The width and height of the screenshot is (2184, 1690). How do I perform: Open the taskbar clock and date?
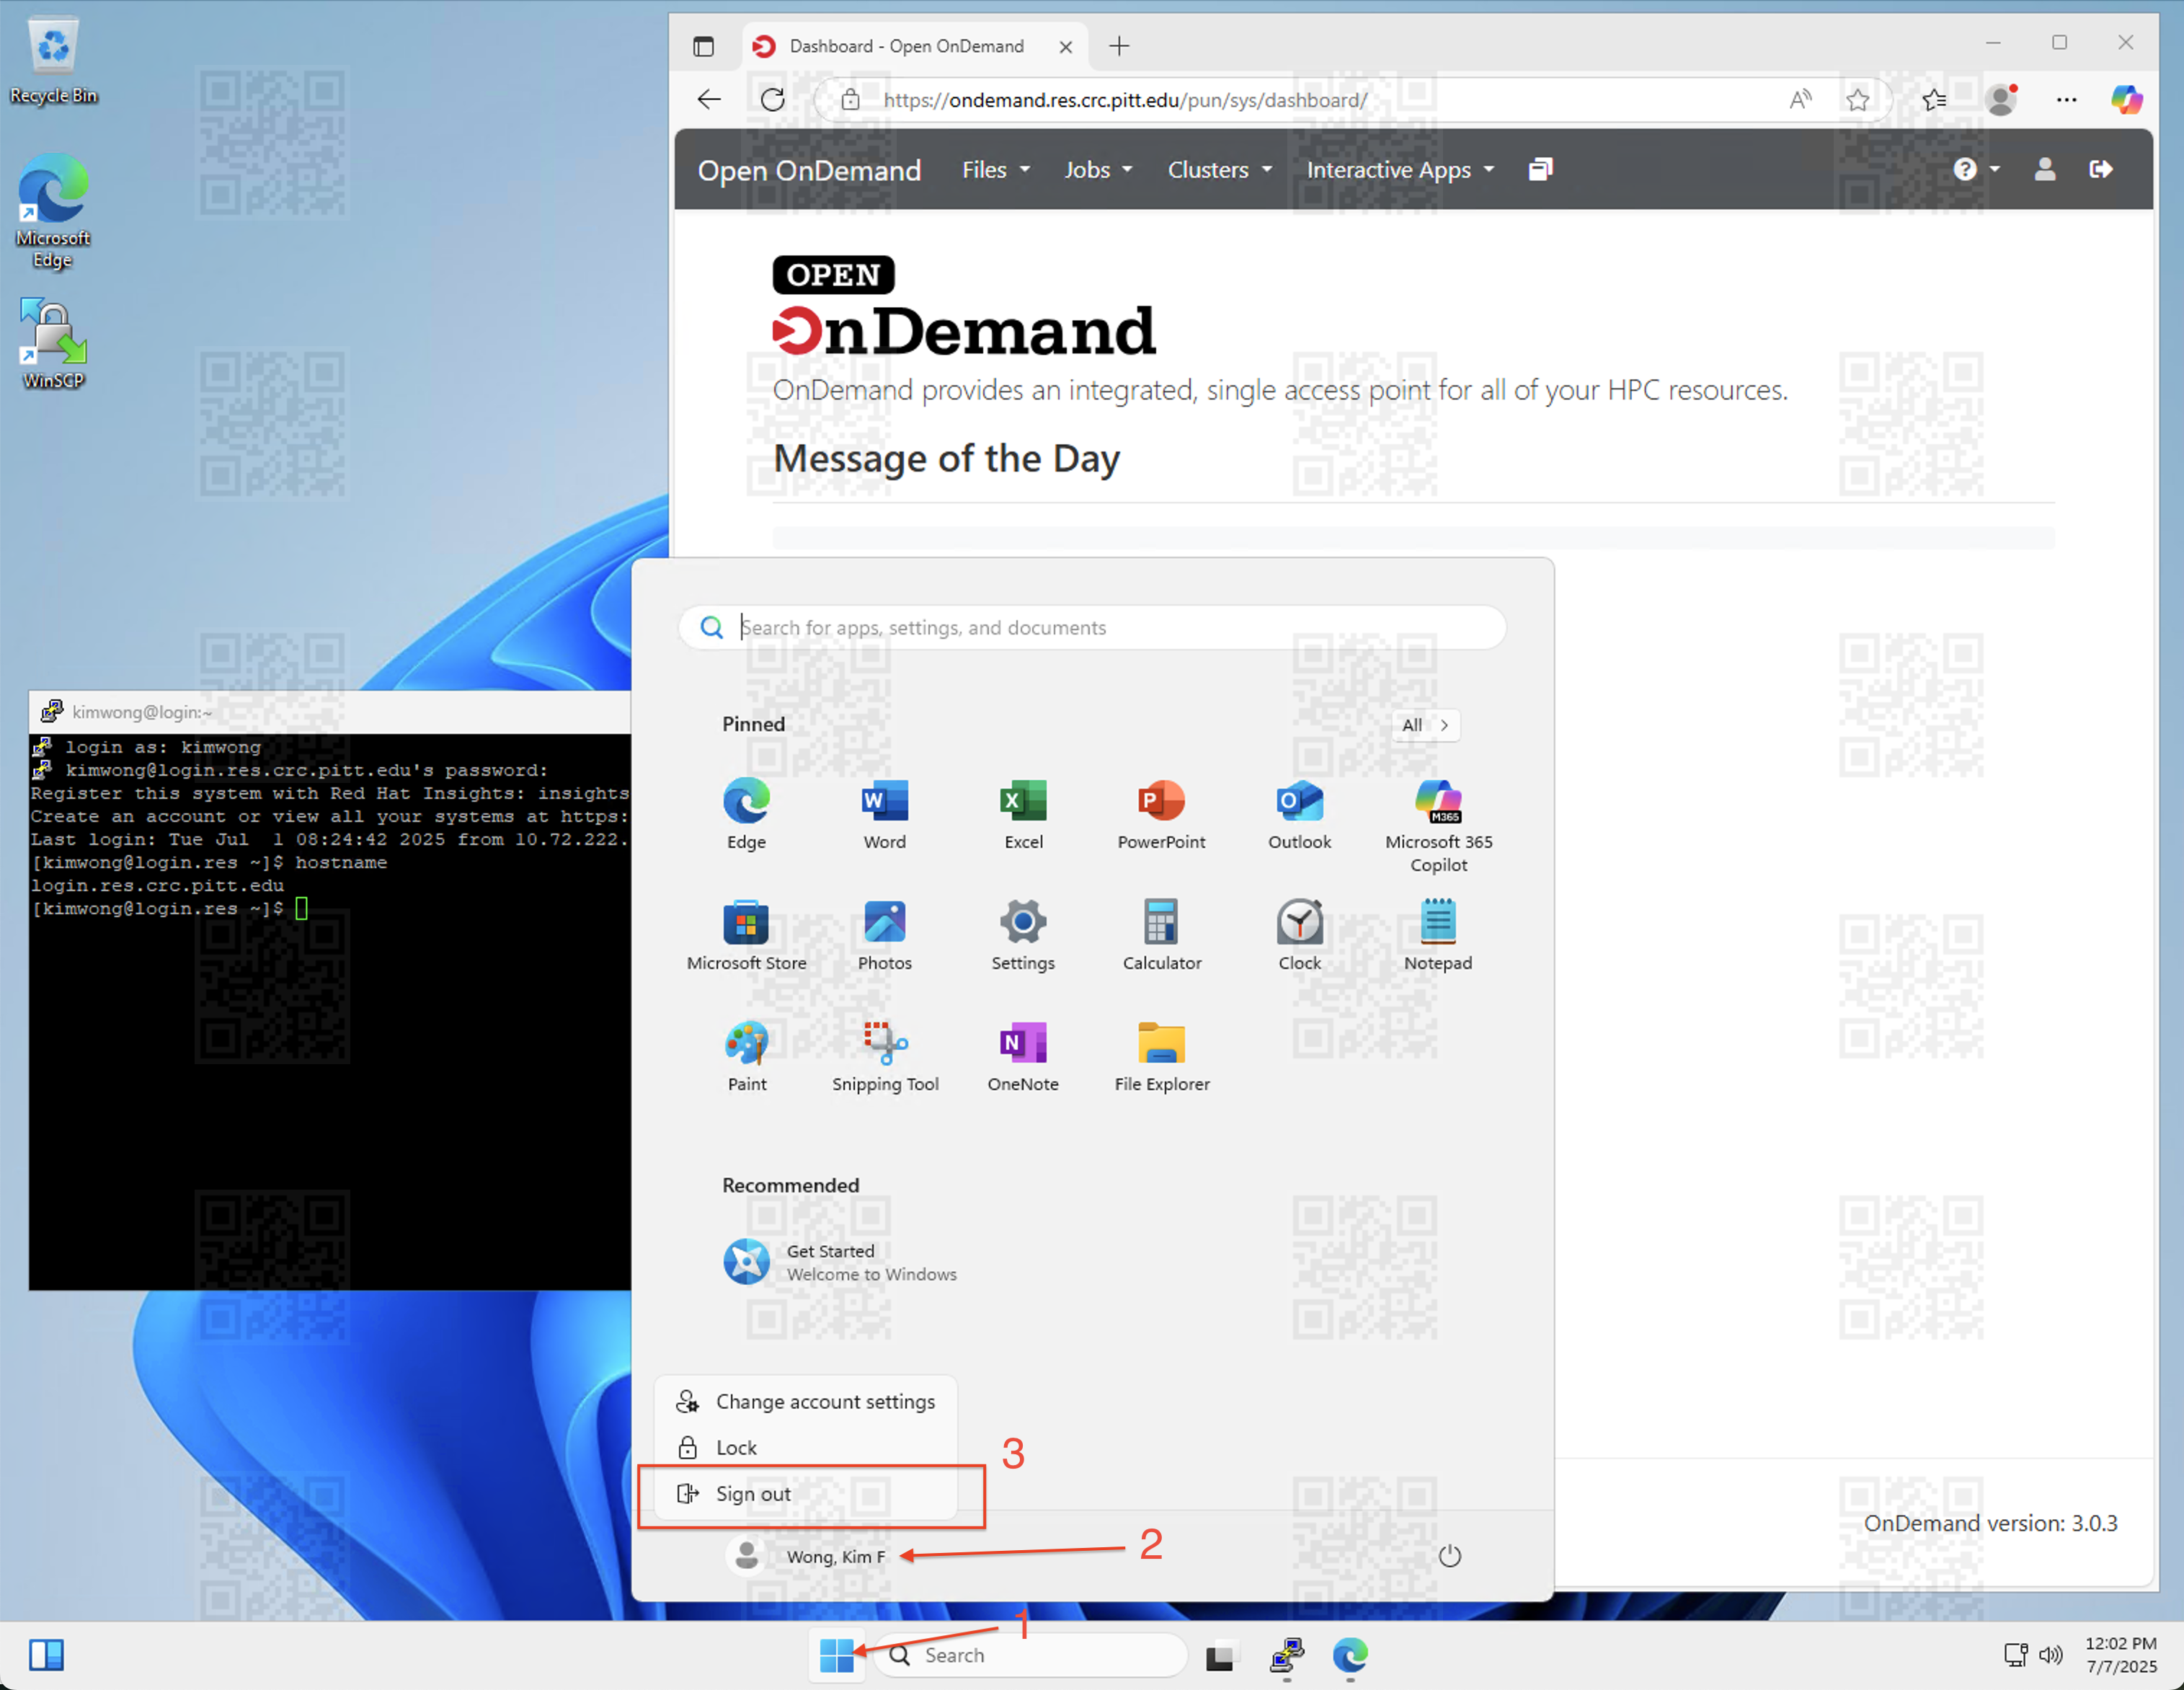tap(2121, 1655)
